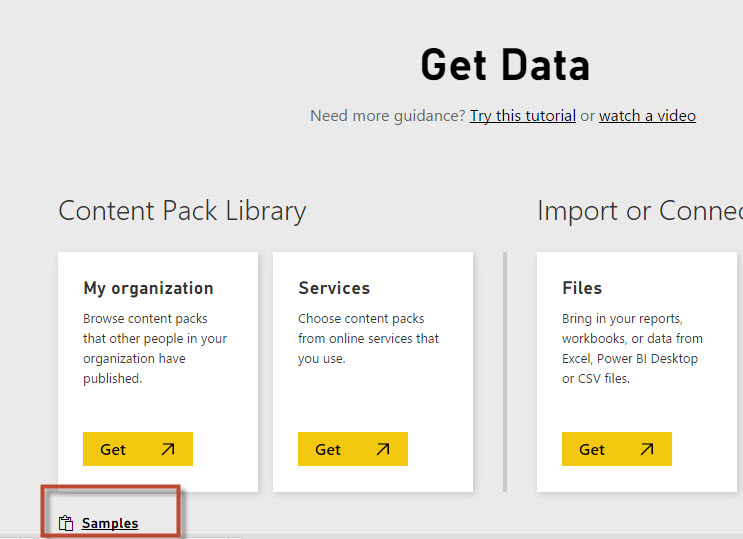743x539 pixels.
Task: Click the Services card description text
Action: [x=368, y=339]
